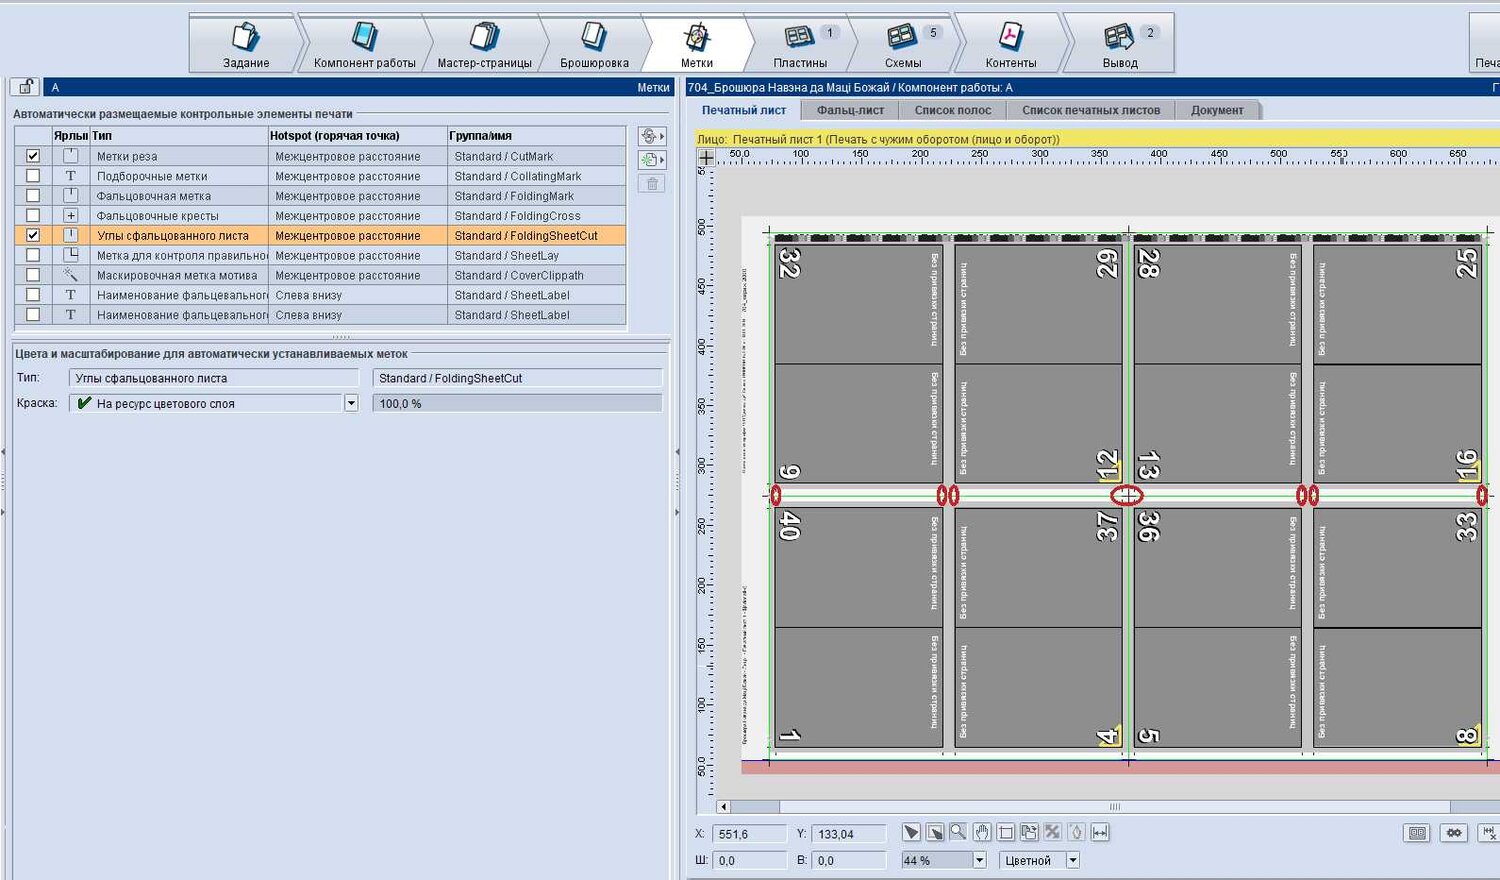Click the plus origin icon at ruler corner

tap(706, 156)
